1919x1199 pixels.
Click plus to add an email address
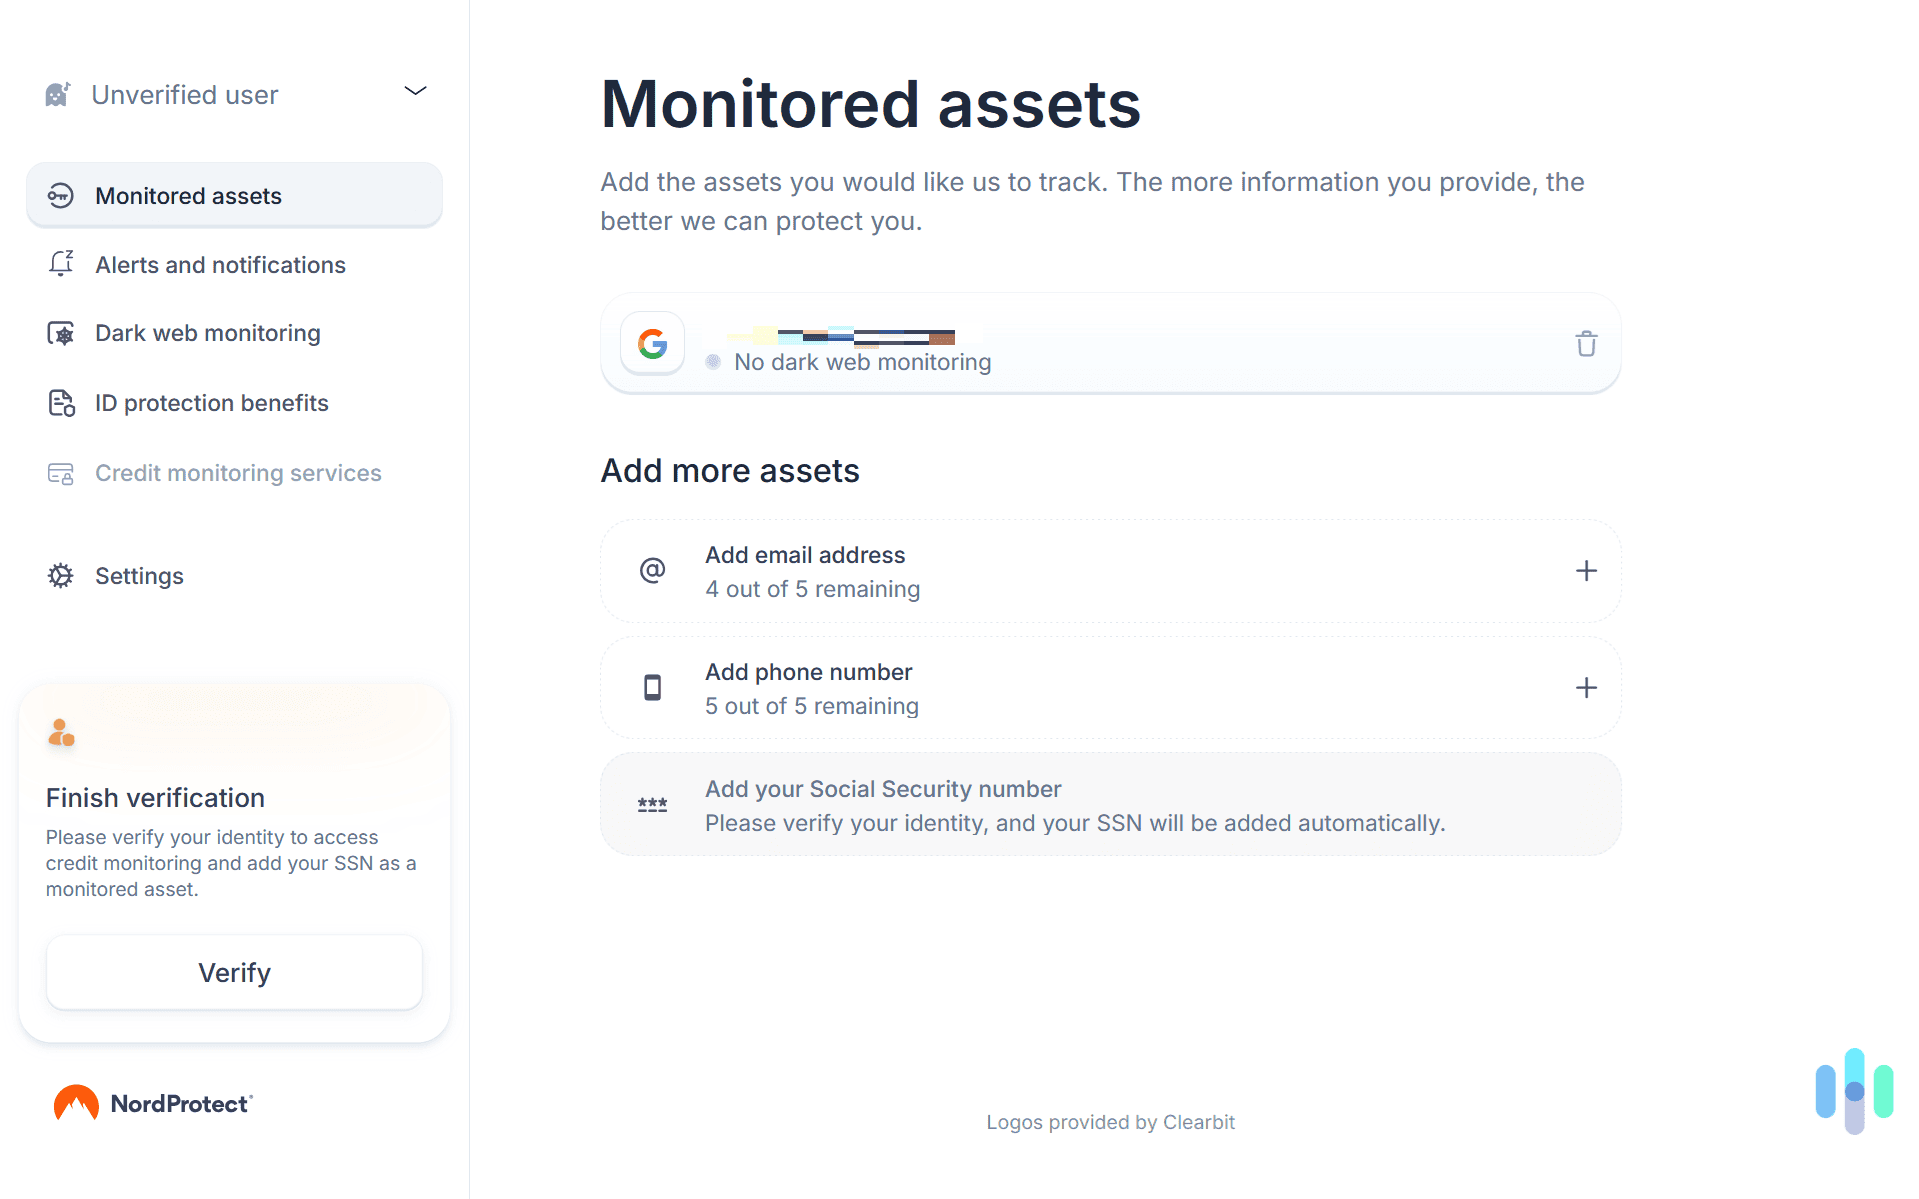(x=1586, y=570)
